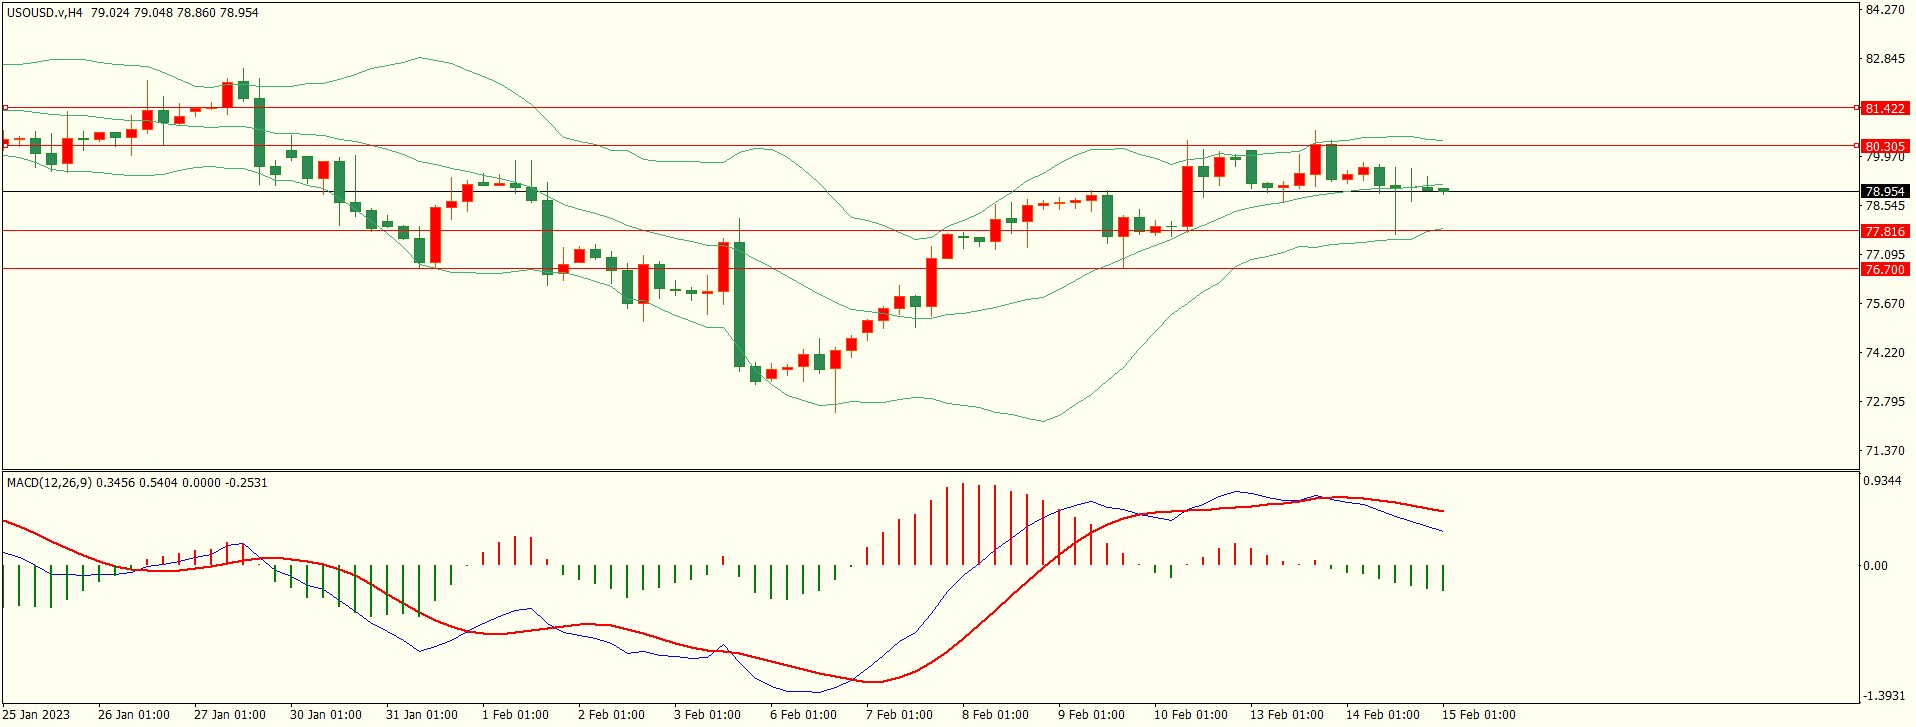The image size is (1916, 727).
Task: Click the black 78.954 current price tag
Action: point(1884,191)
